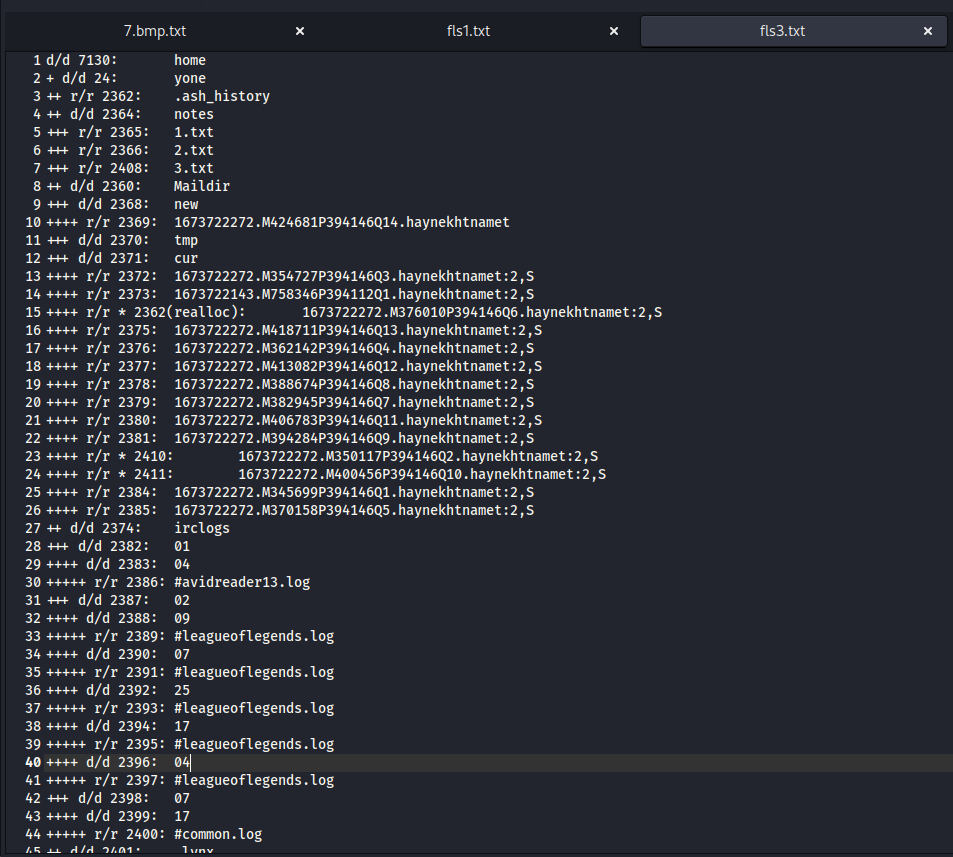Click the 3.txt entry under notes
This screenshot has height=857, width=953.
(193, 168)
